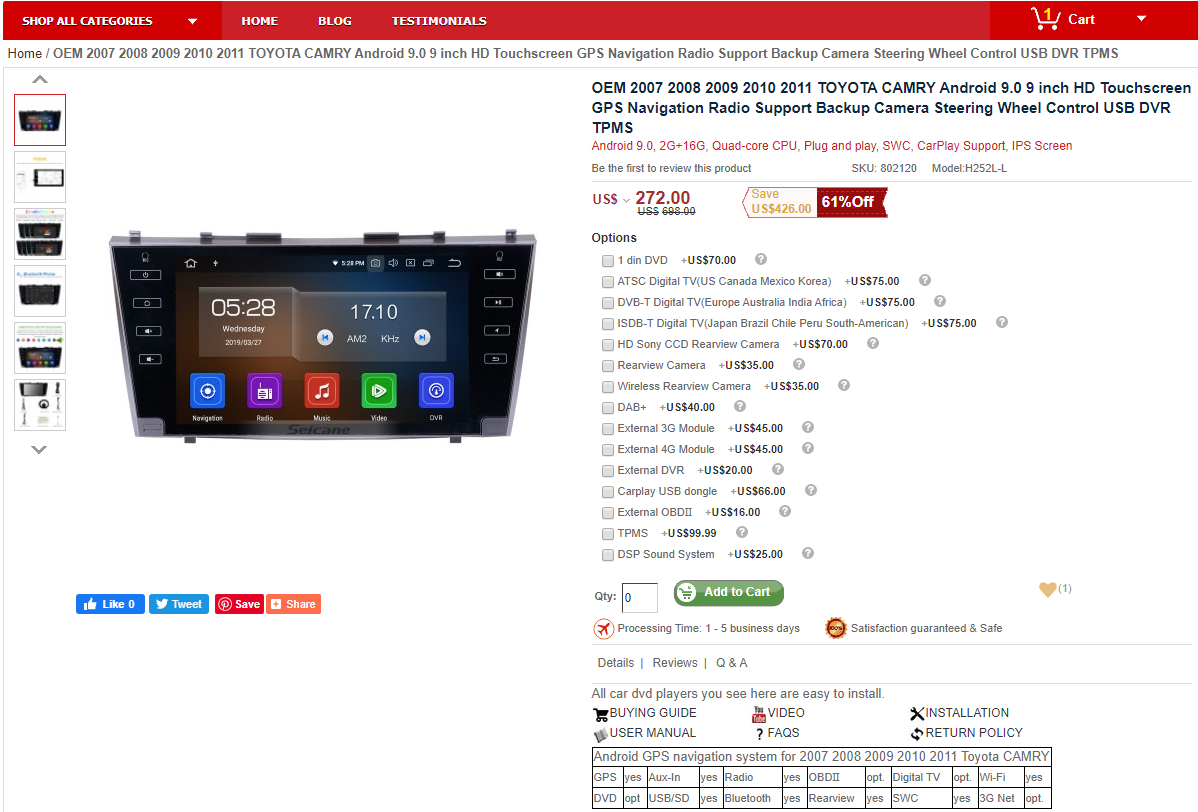Check the External 4G Module option
The width and height of the screenshot is (1198, 812).
point(608,450)
